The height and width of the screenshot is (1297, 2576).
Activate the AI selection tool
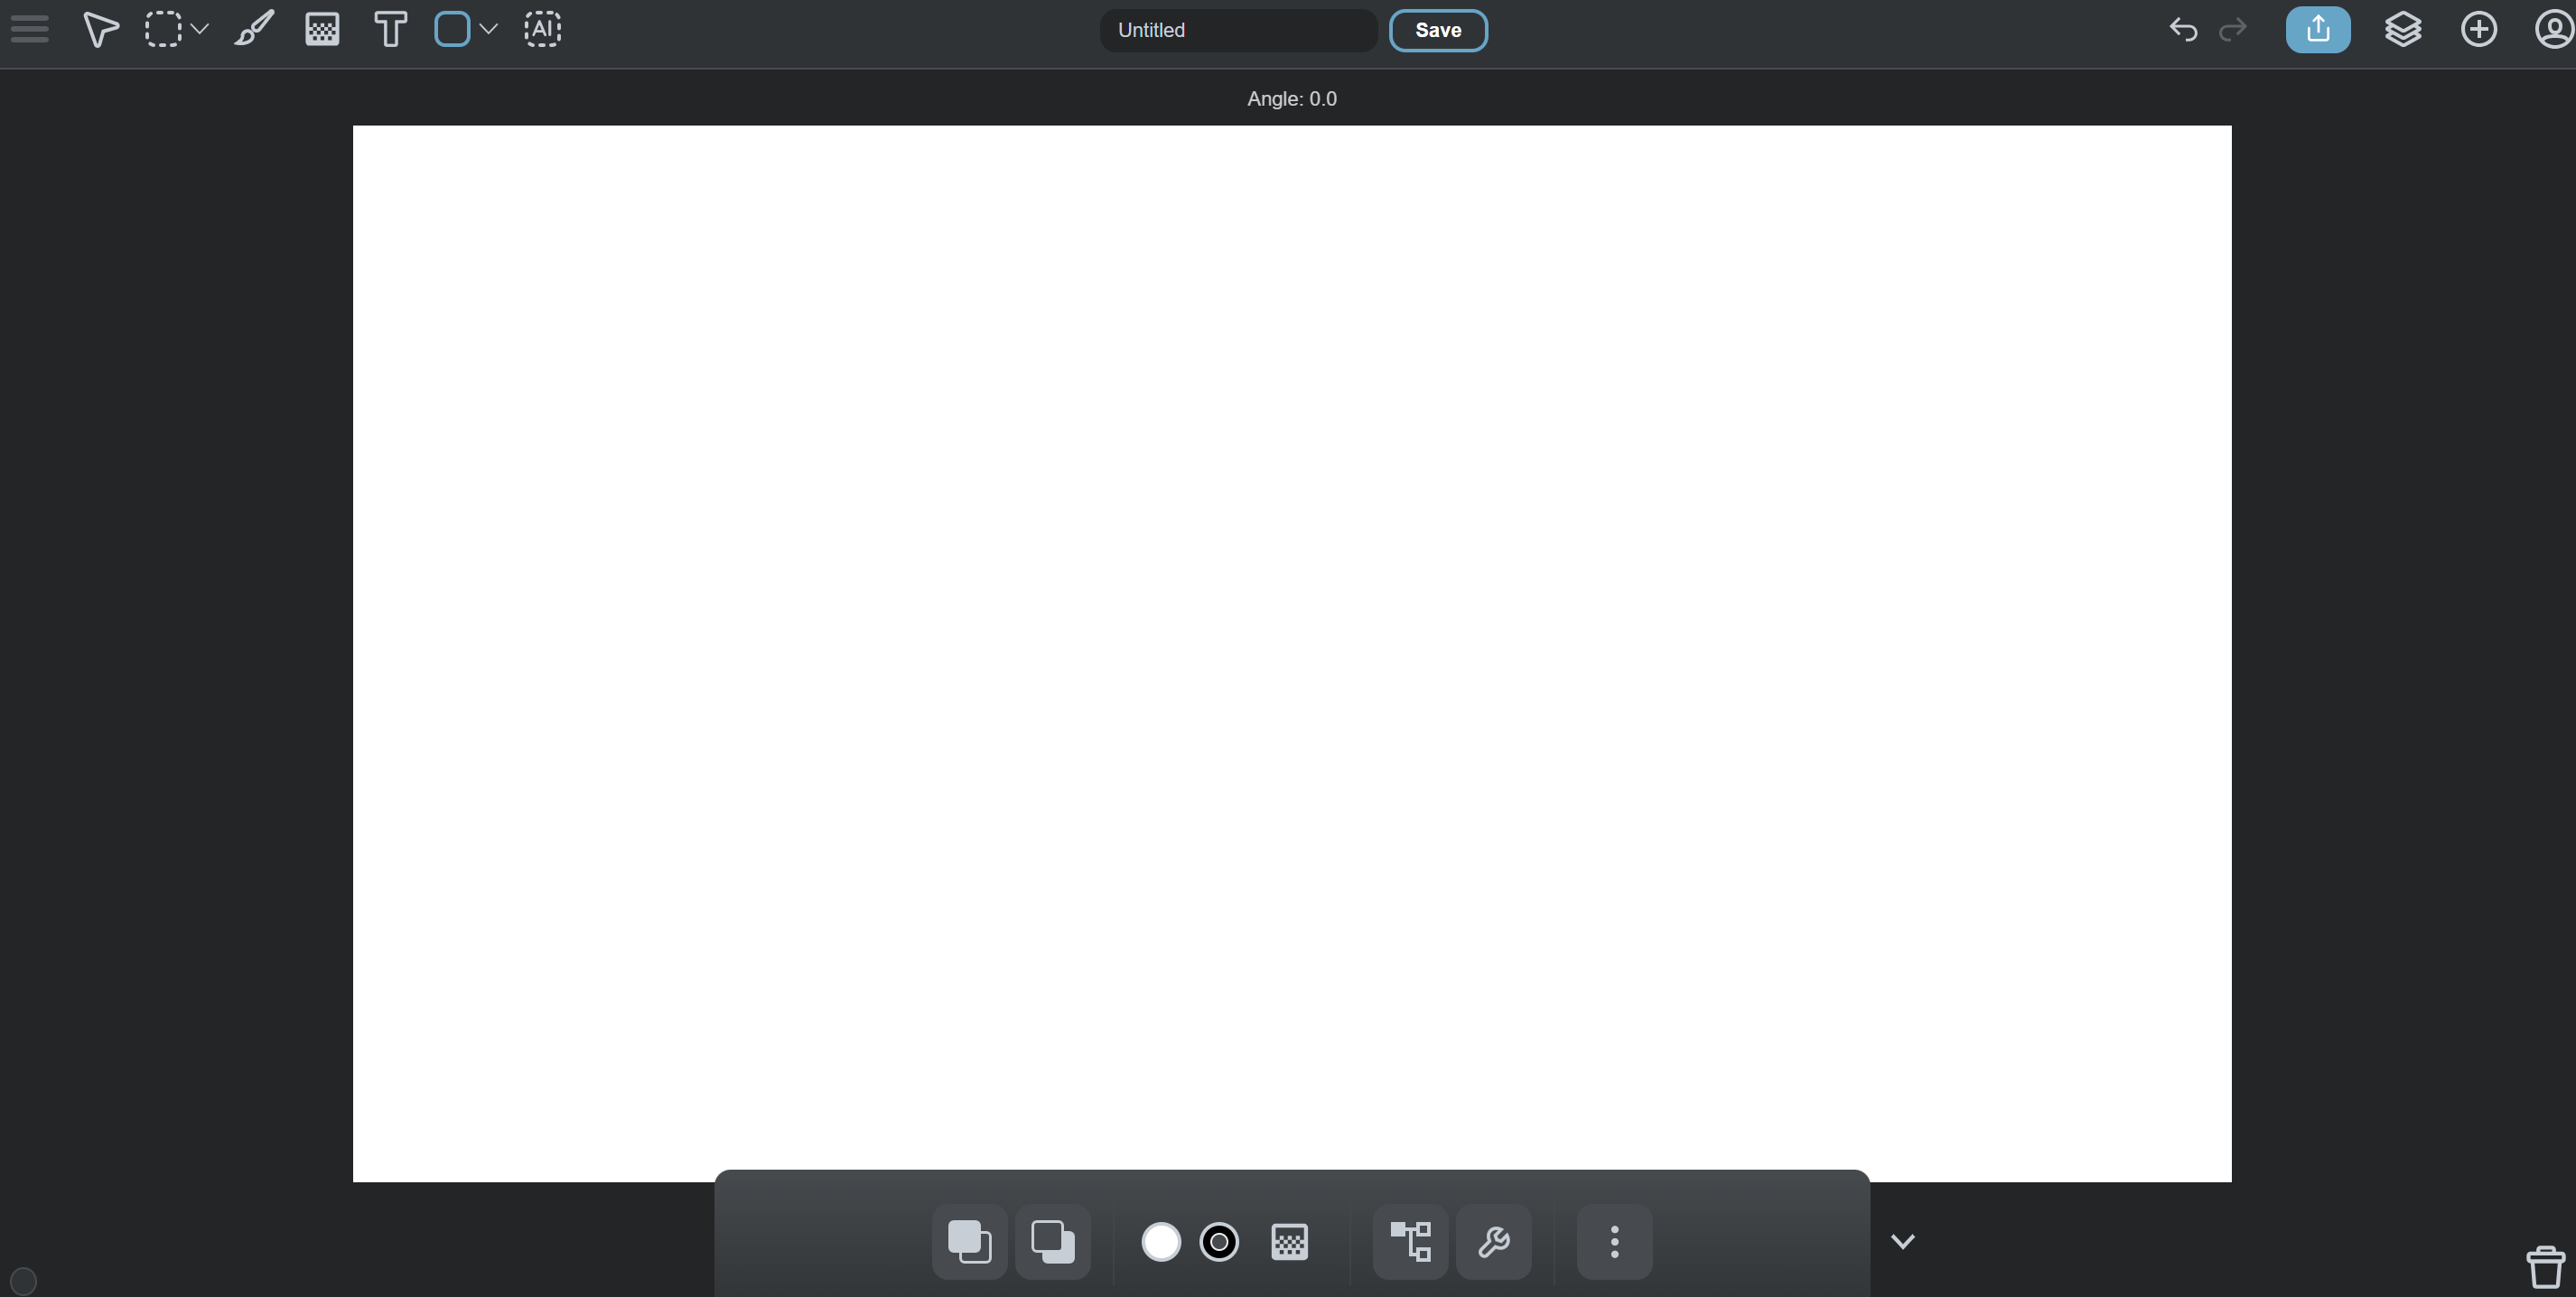point(543,29)
